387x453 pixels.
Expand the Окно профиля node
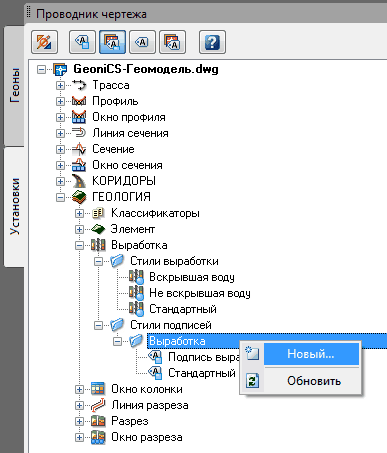click(60, 117)
